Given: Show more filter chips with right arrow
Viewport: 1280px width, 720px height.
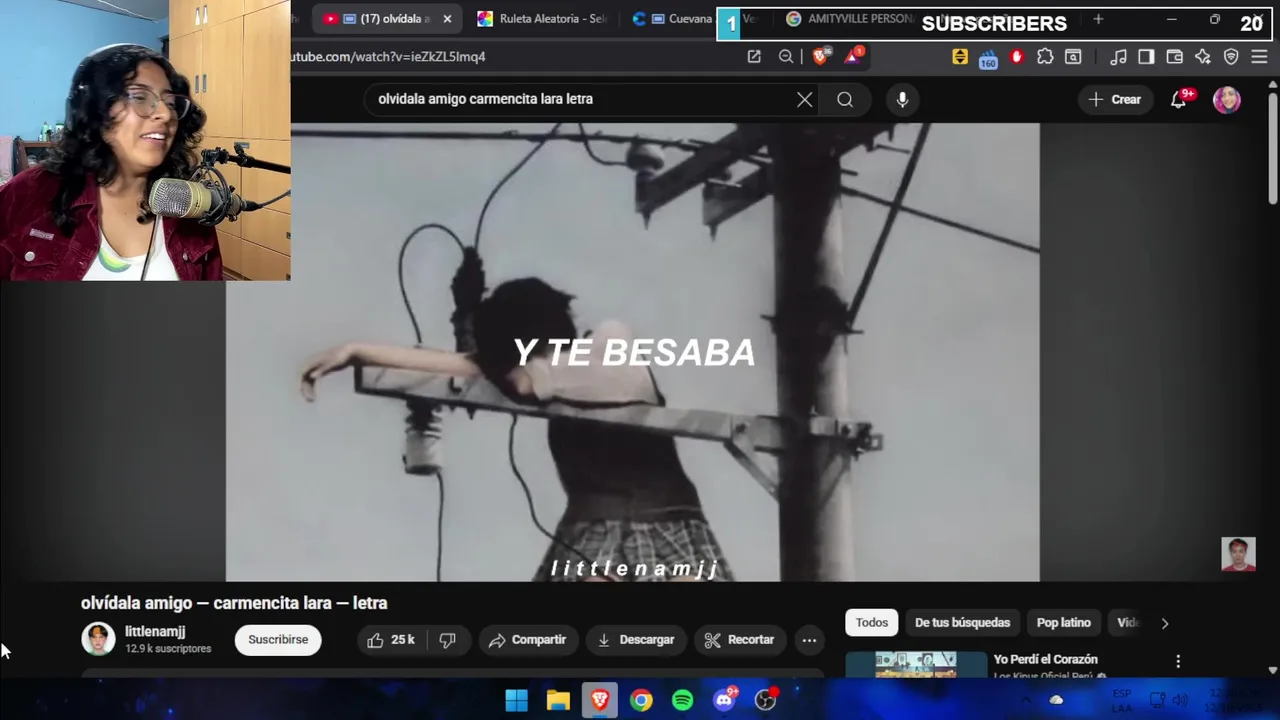Looking at the screenshot, I should (x=1164, y=622).
